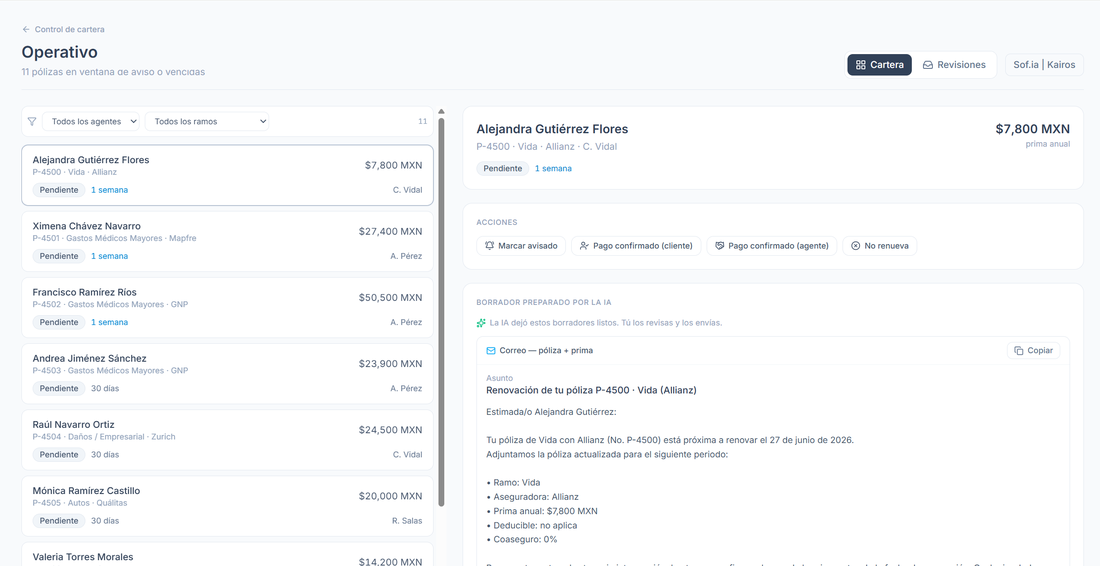Click the scrollbar up arrow

pos(441,111)
